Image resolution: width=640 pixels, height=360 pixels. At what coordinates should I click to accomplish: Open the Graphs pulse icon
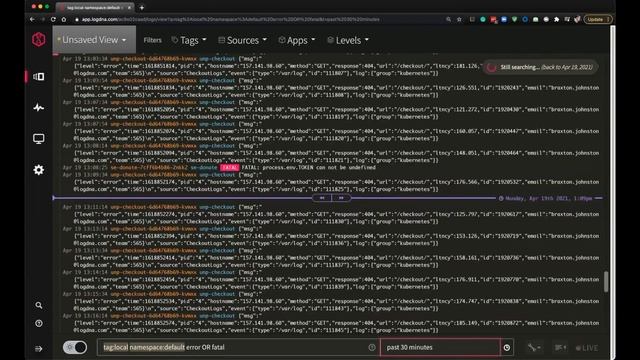click(x=39, y=108)
